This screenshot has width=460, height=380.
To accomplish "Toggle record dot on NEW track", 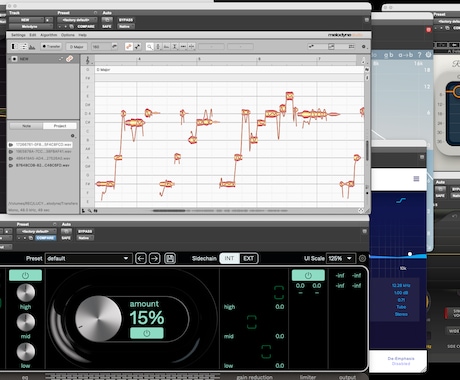I will [14, 59].
